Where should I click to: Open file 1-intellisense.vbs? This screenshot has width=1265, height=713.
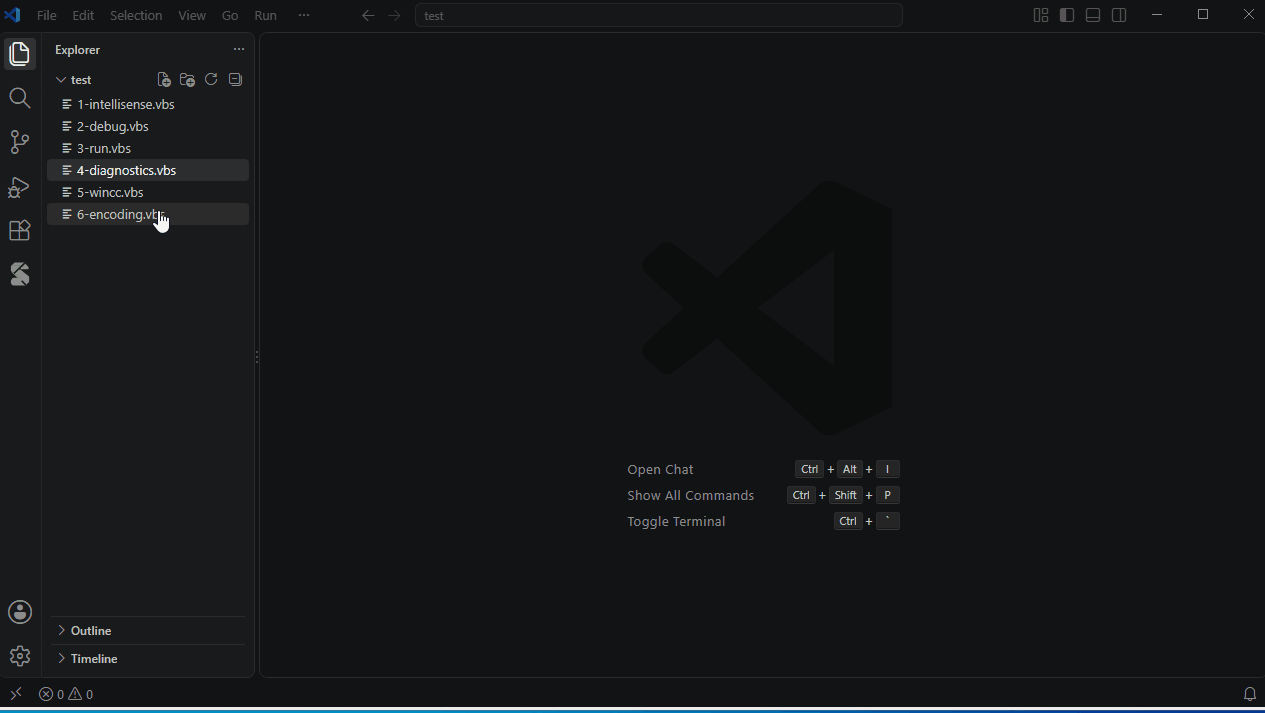point(148,104)
